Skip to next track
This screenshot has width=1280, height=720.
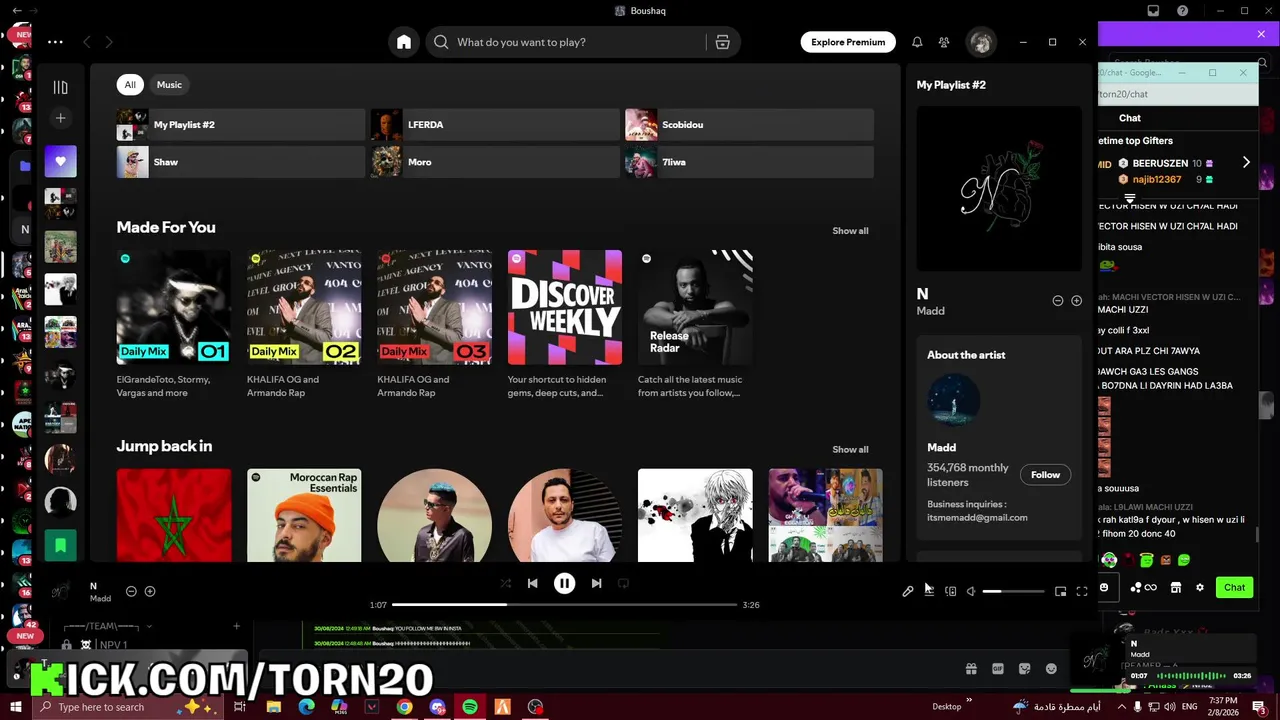click(596, 583)
